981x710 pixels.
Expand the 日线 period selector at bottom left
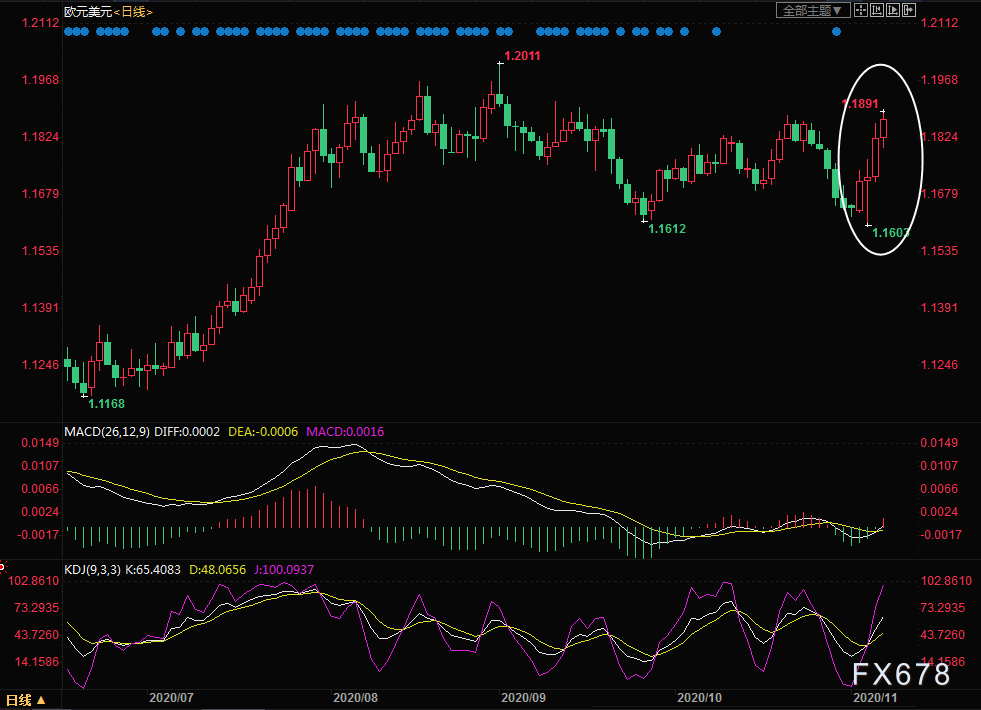click(x=26, y=699)
